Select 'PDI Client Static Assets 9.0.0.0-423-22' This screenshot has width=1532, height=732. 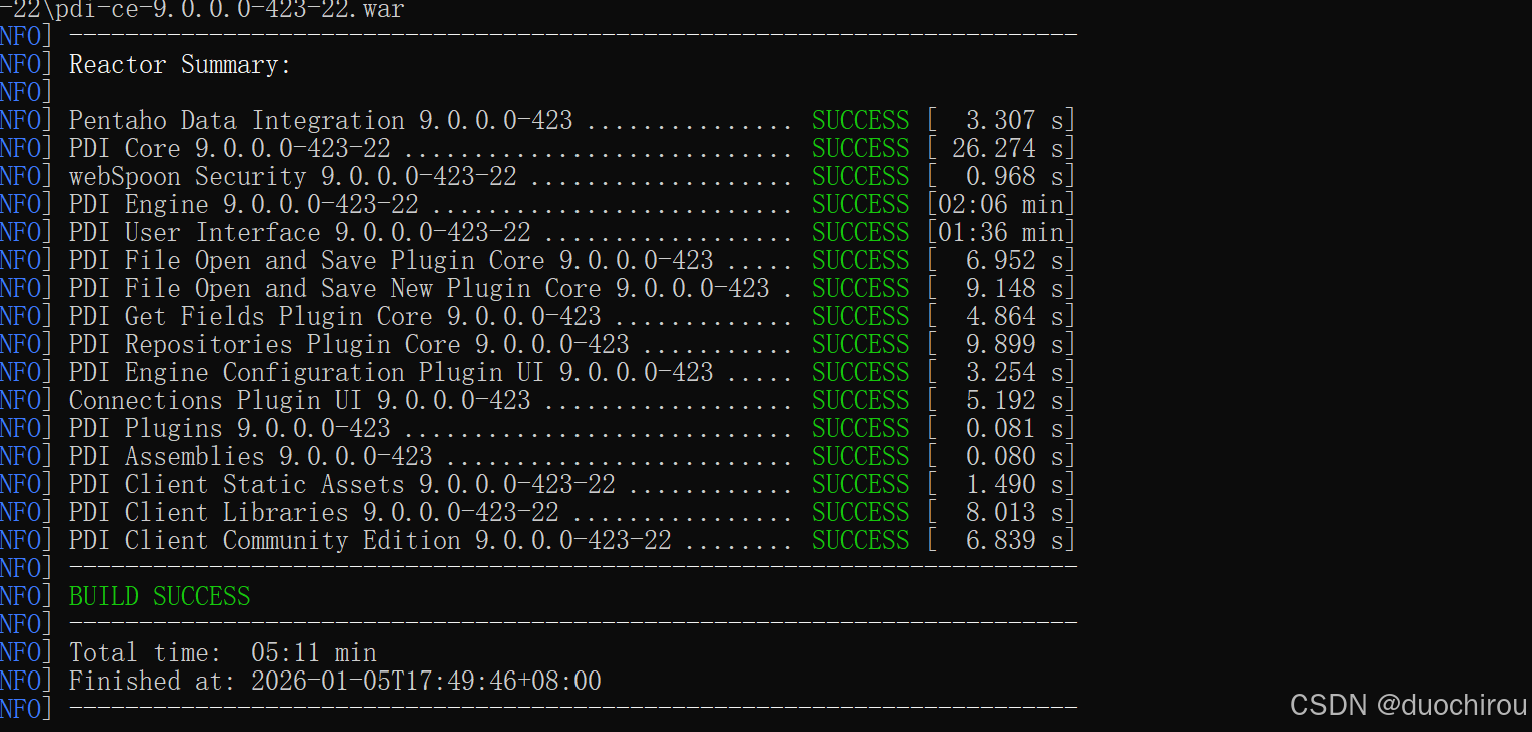pyautogui.click(x=342, y=485)
